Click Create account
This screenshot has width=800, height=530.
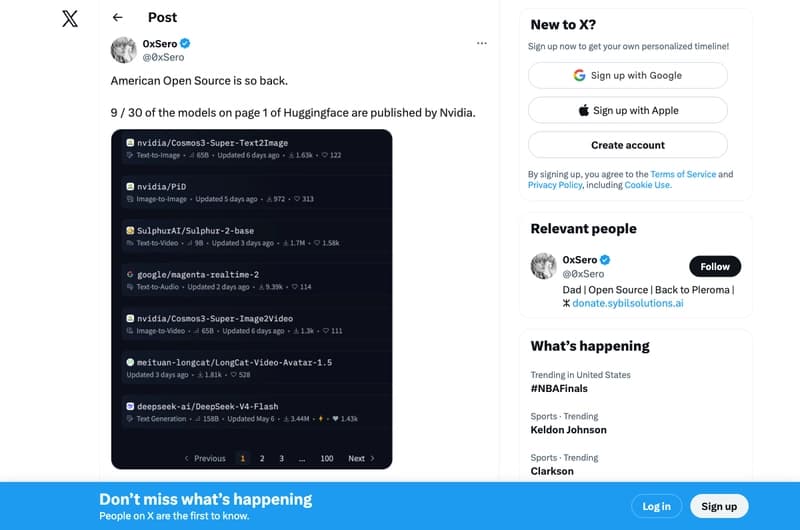coord(628,145)
